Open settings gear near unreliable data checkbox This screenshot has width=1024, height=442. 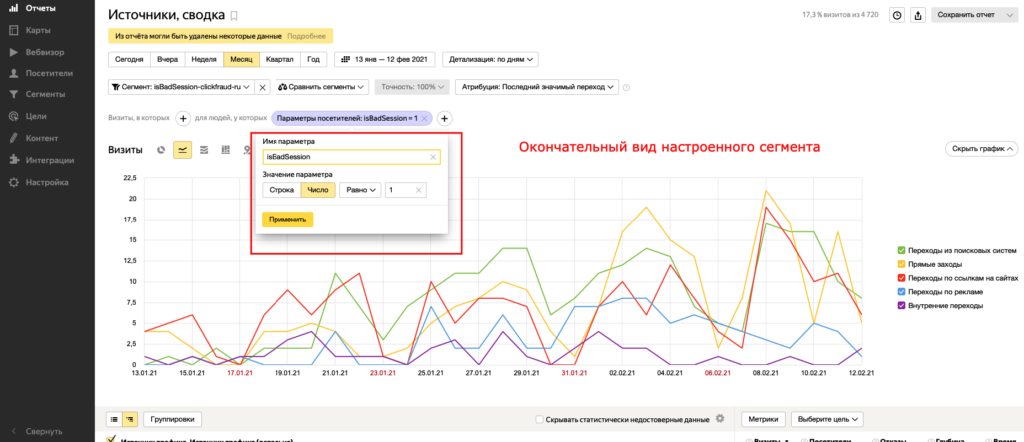click(x=720, y=419)
